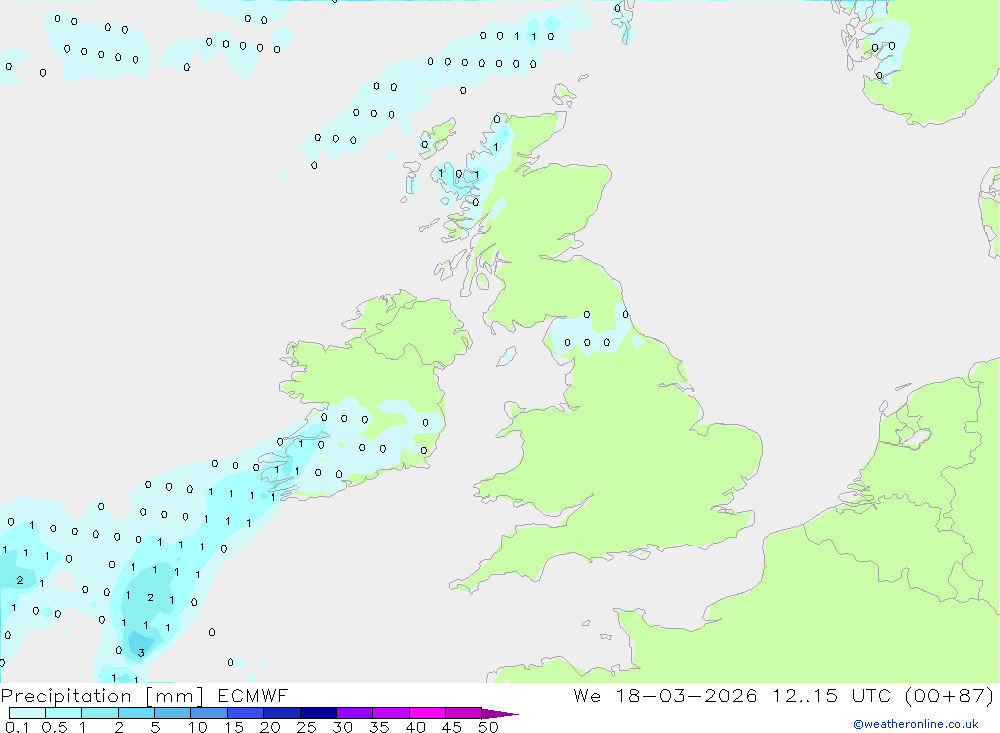Image resolution: width=1000 pixels, height=733 pixels.
Task: Click the 'ECMWF' model label
Action: point(253,695)
